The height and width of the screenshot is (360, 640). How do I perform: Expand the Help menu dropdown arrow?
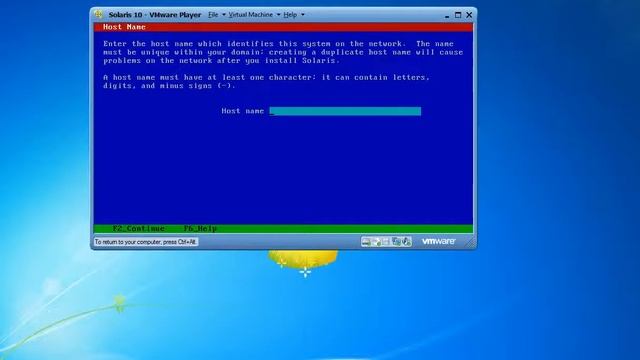pos(302,15)
